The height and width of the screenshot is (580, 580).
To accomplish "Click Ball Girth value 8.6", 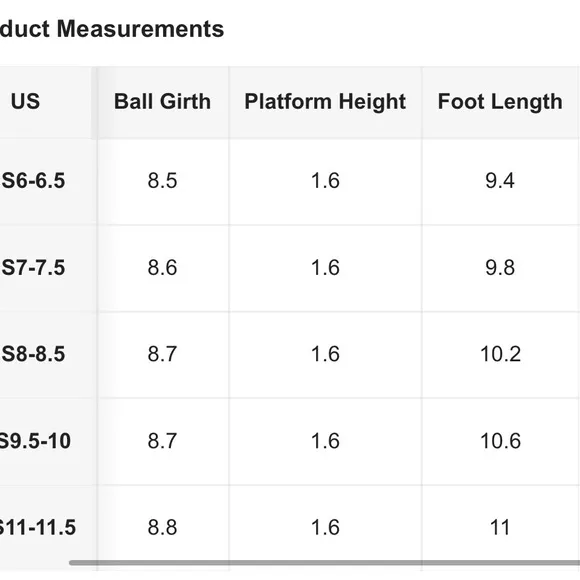I will click(x=162, y=267).
